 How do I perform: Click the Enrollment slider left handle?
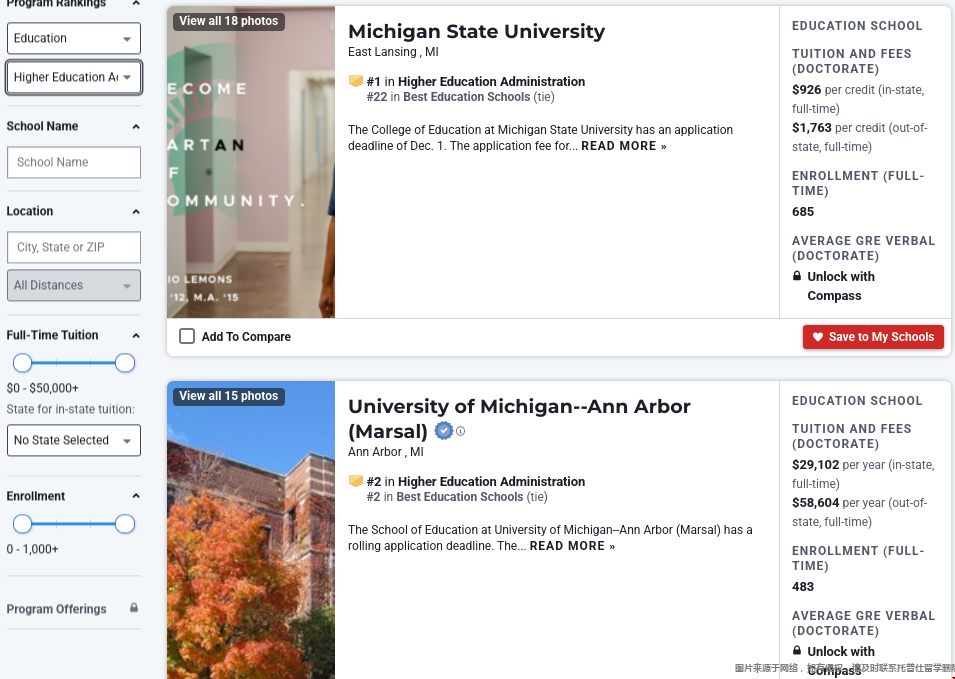click(23, 524)
